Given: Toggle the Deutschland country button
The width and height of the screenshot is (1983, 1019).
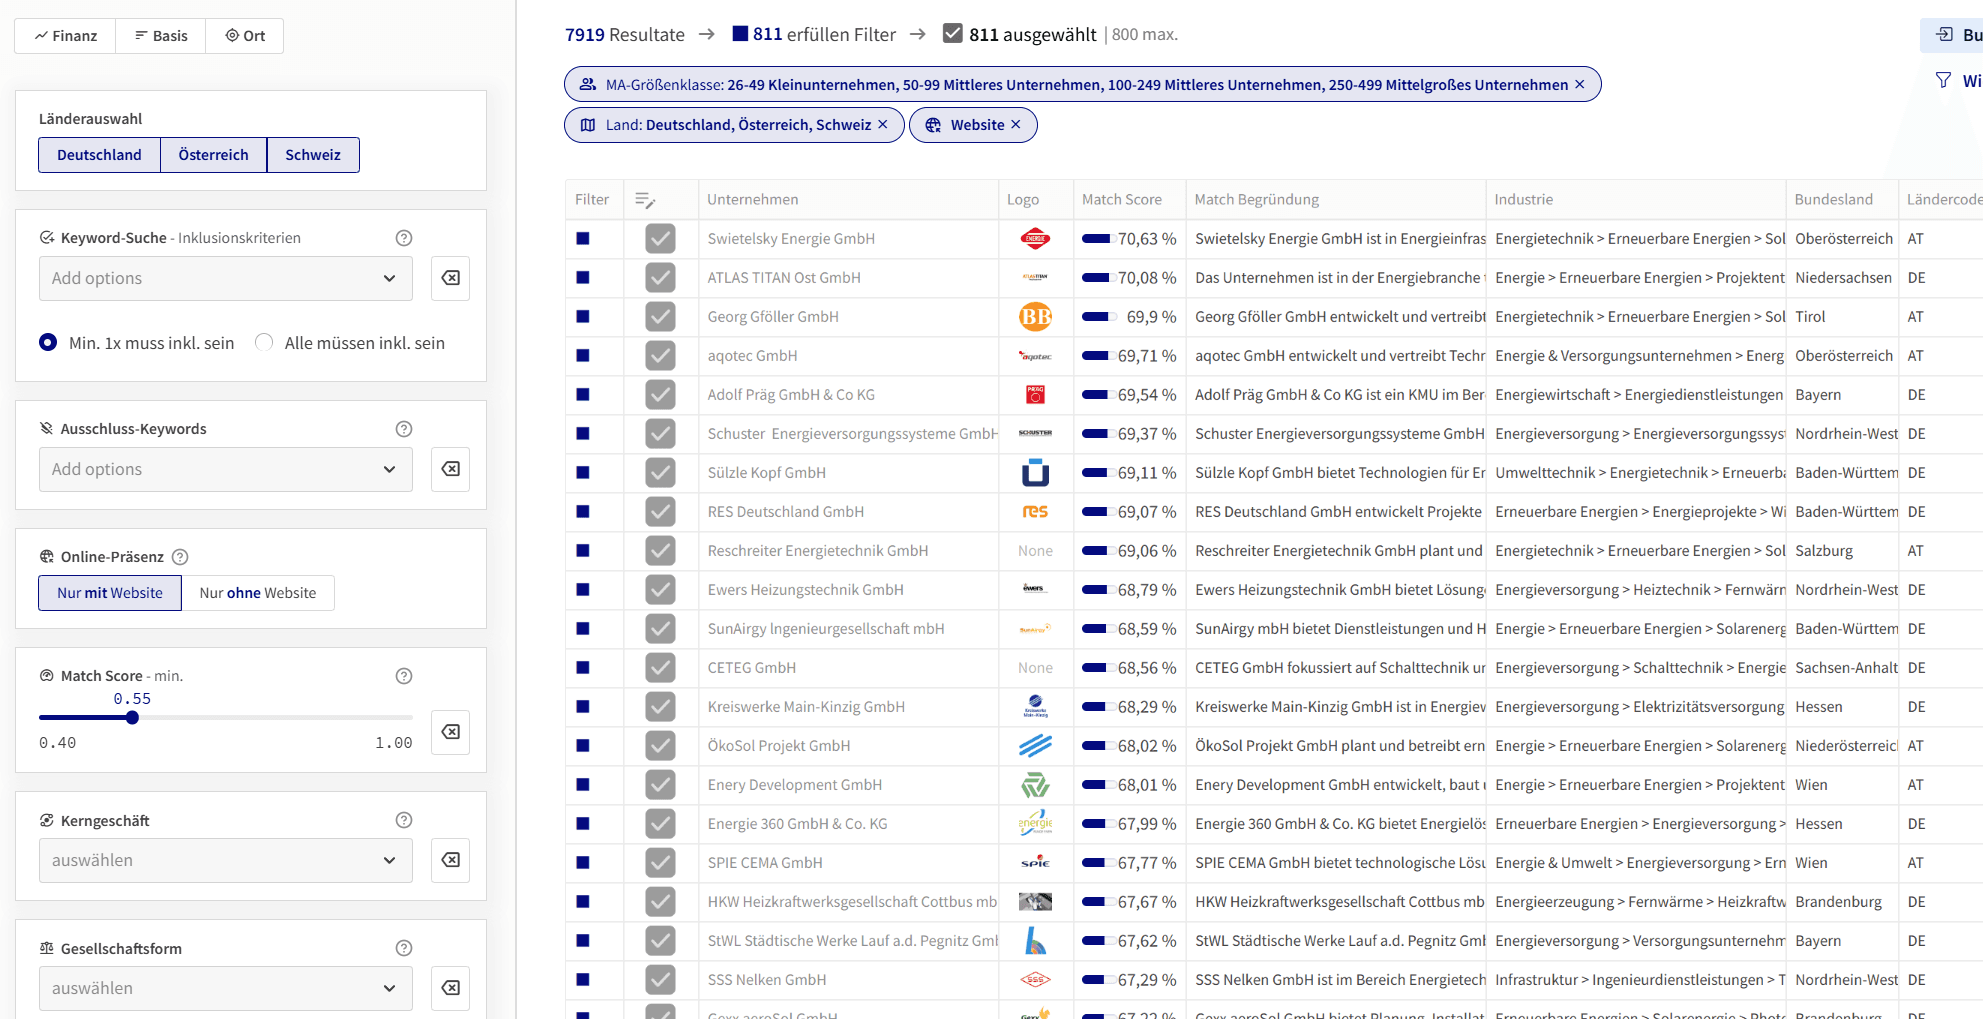Looking at the screenshot, I should (99, 155).
